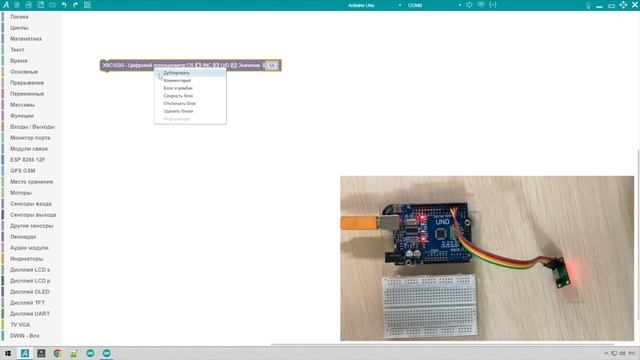The image size is (640, 360).
Task: Open the Монитор порта category
Action: (x=31, y=138)
